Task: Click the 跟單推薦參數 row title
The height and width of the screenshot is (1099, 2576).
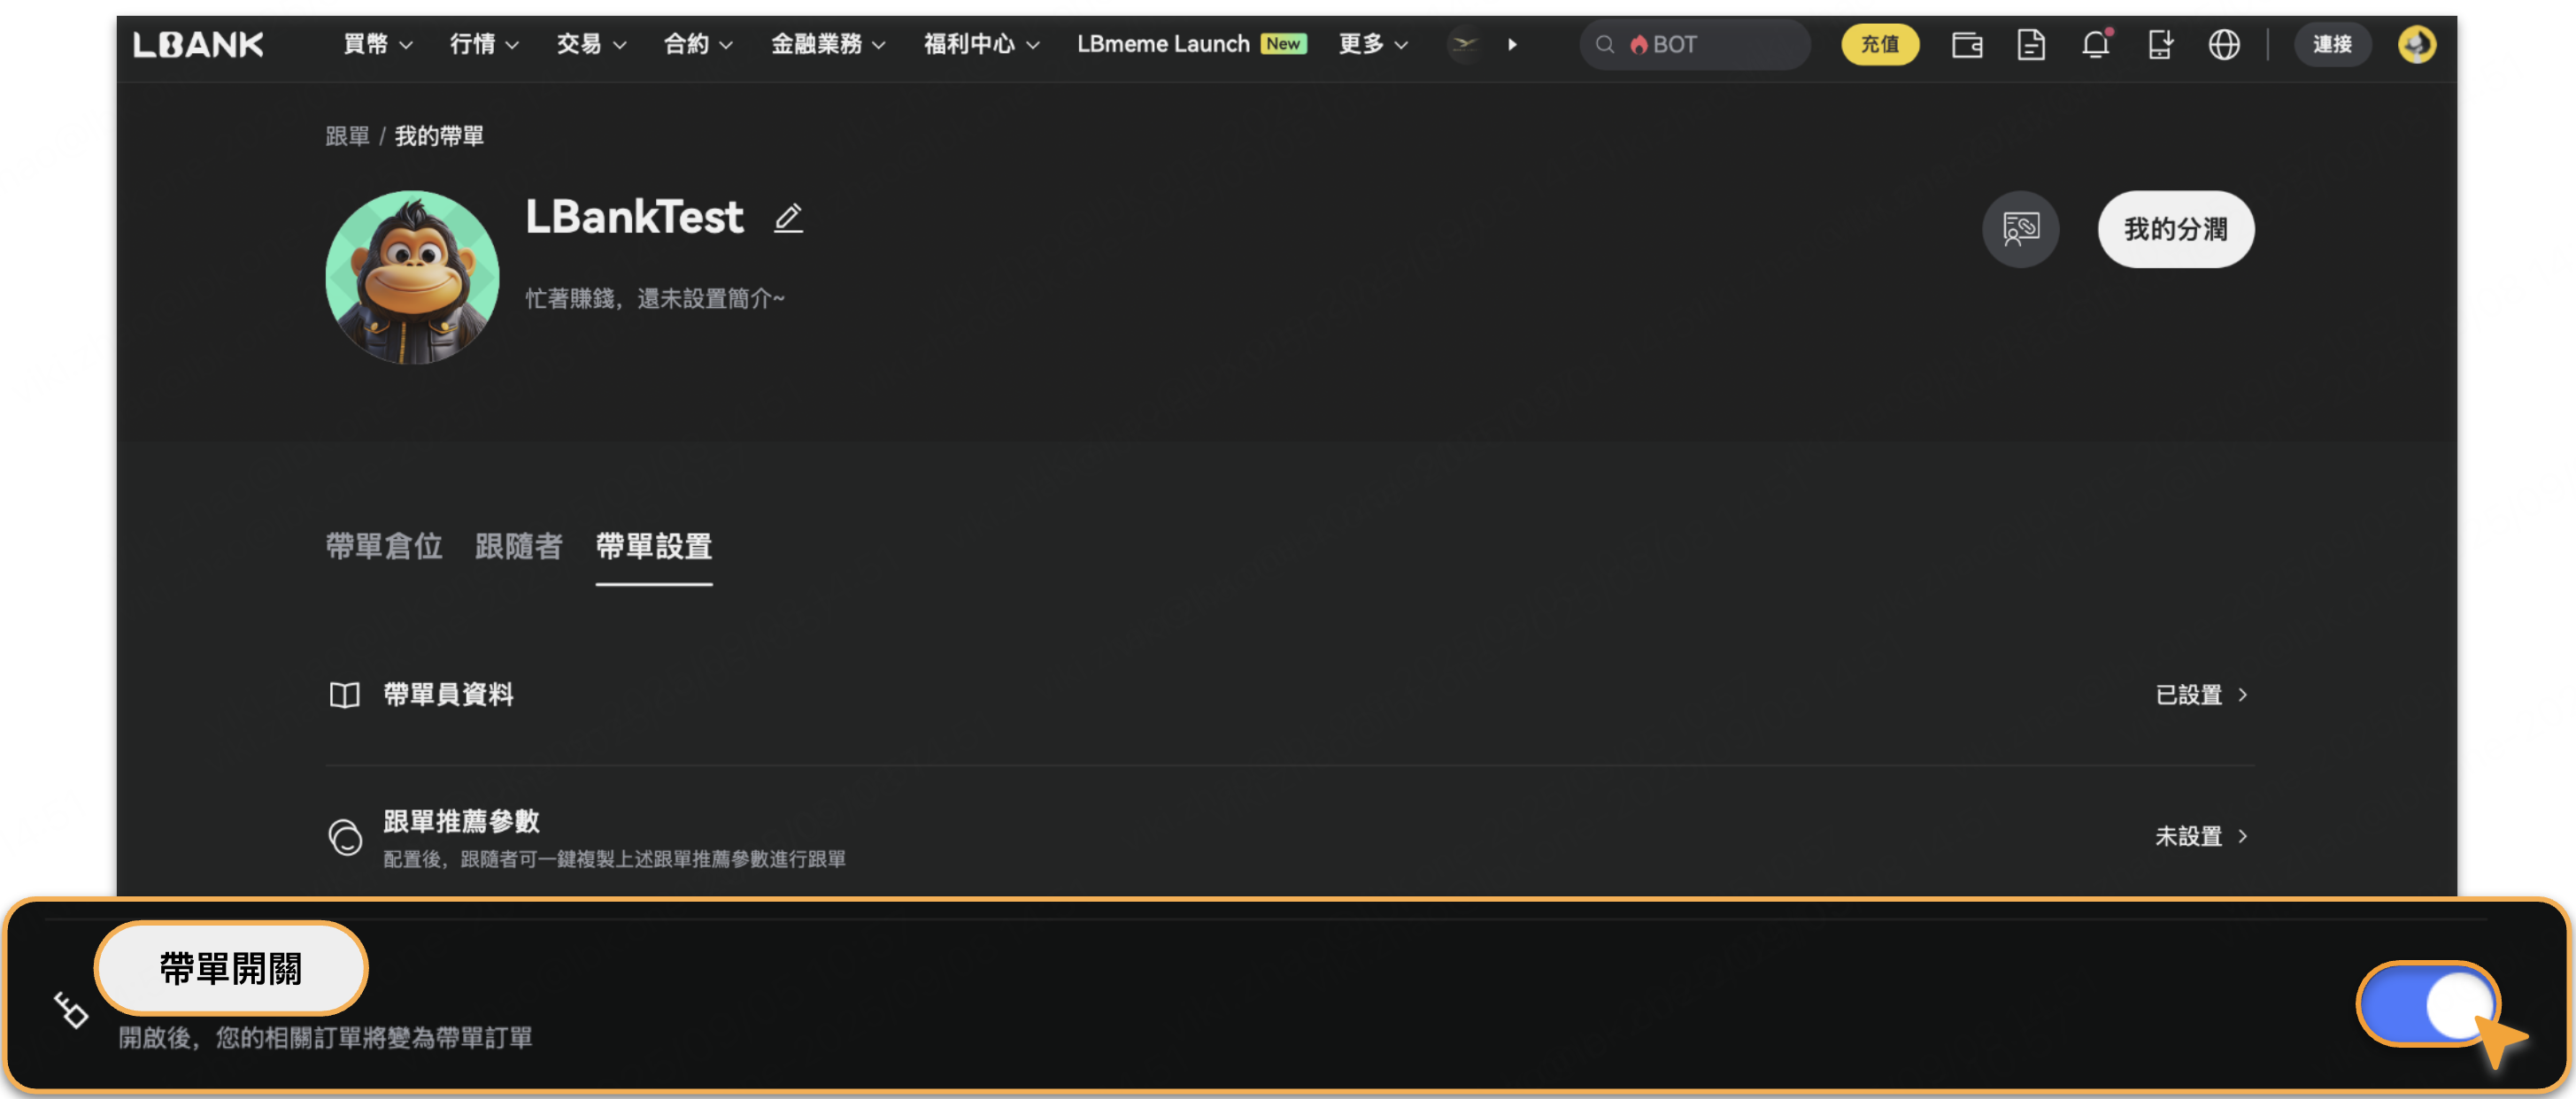Action: tap(461, 821)
